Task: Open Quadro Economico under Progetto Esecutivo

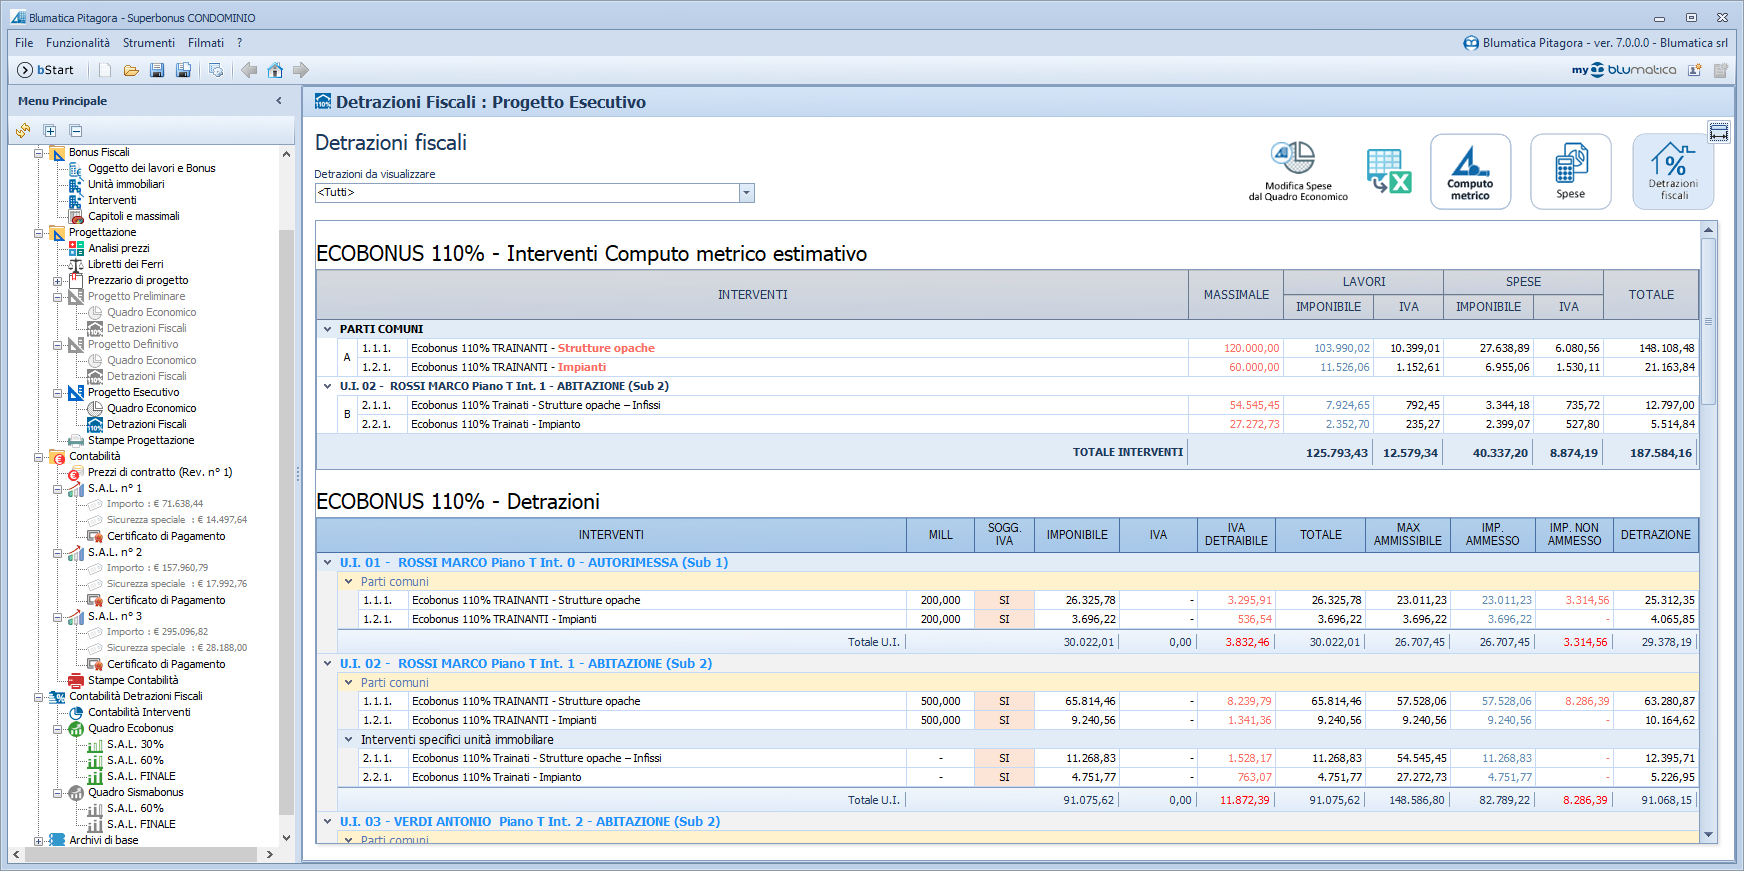Action: pos(151,408)
